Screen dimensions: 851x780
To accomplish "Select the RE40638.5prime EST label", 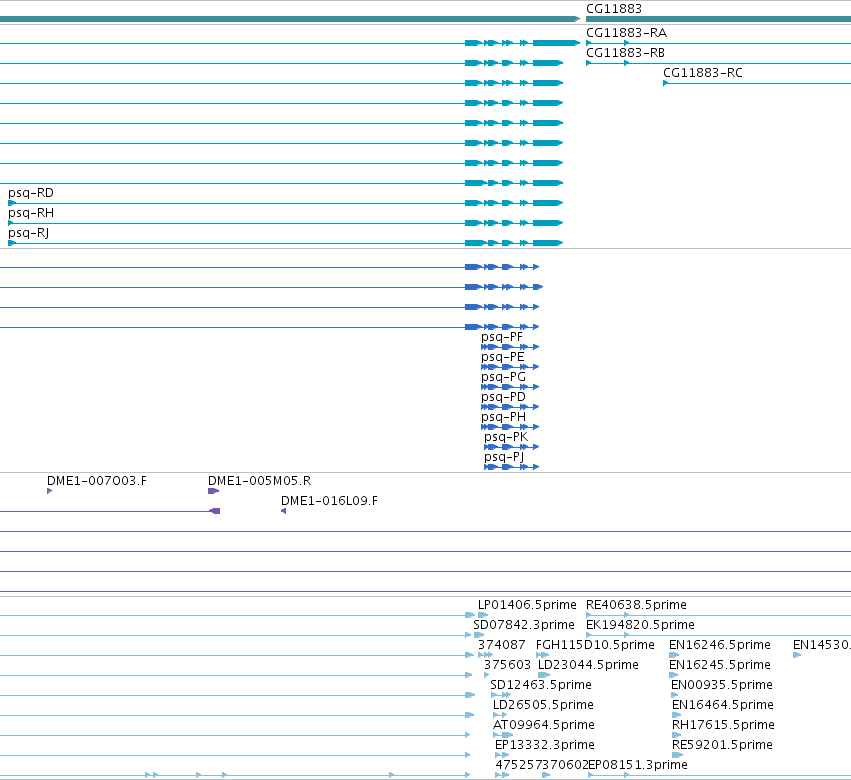I will [636, 605].
